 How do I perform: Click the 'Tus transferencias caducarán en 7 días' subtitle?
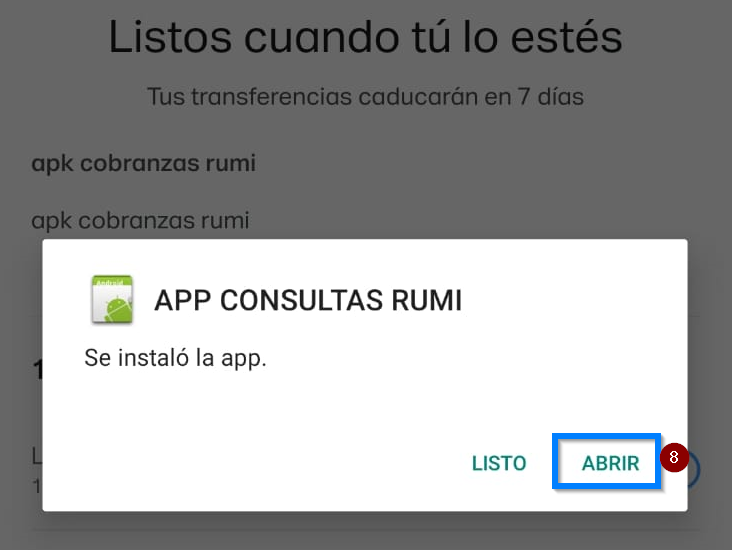[366, 97]
